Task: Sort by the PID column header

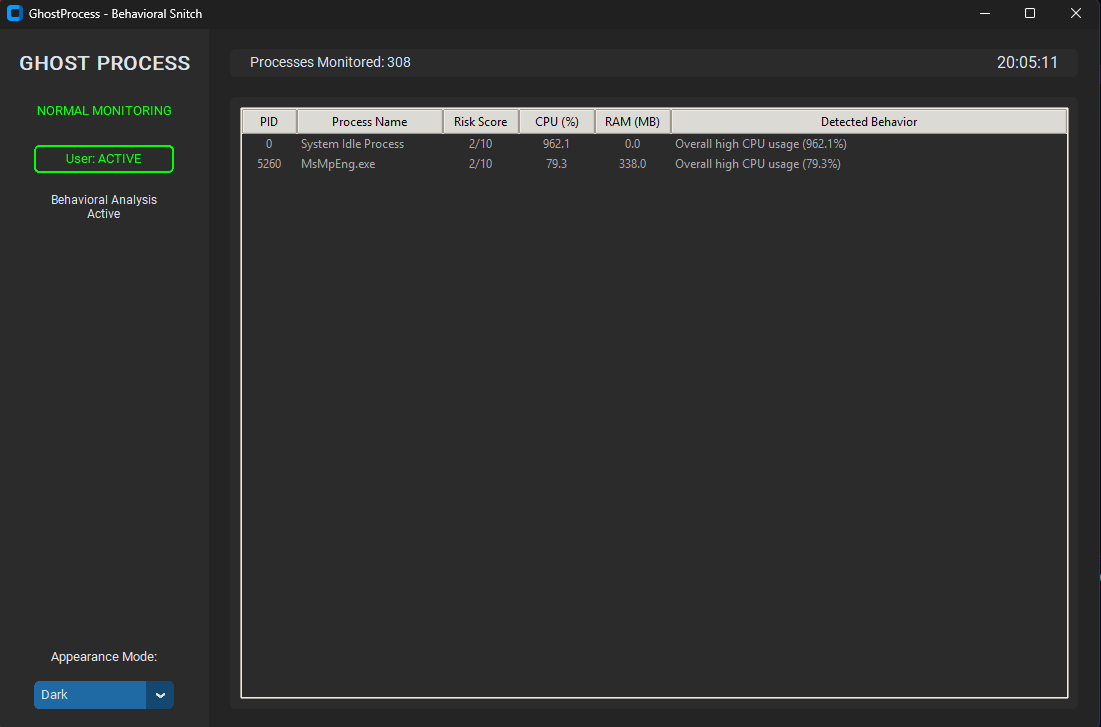Action: (269, 121)
